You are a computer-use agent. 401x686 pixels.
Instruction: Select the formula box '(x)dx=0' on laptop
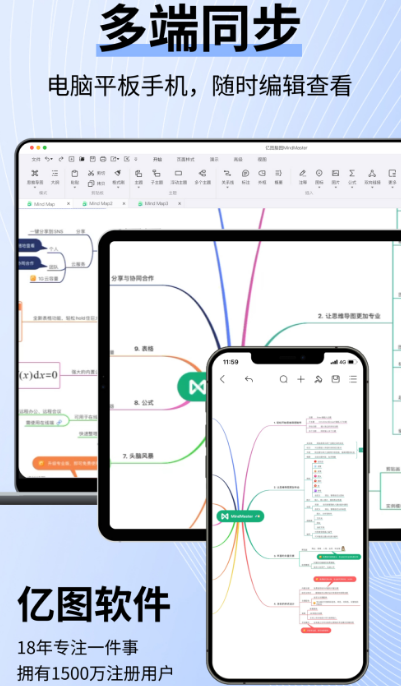click(x=38, y=375)
